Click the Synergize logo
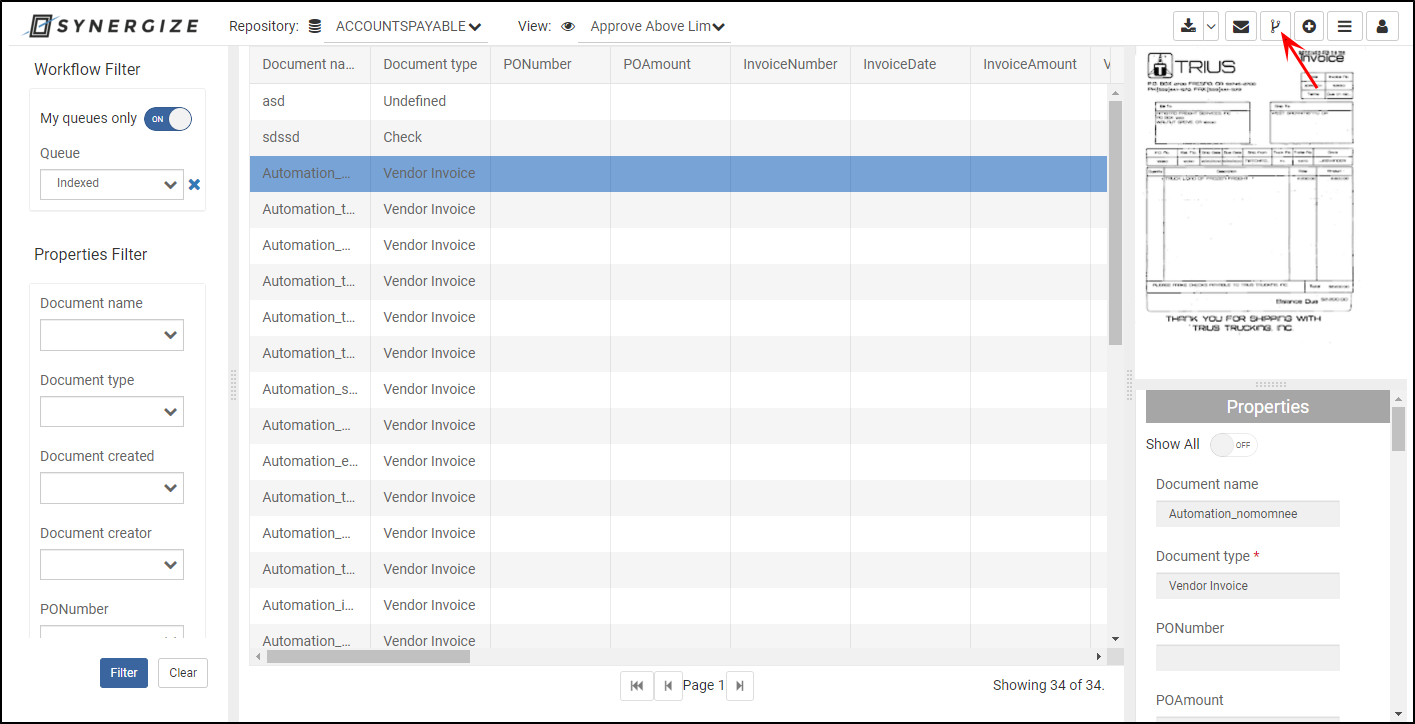Viewport: 1415px width, 724px height. (113, 26)
